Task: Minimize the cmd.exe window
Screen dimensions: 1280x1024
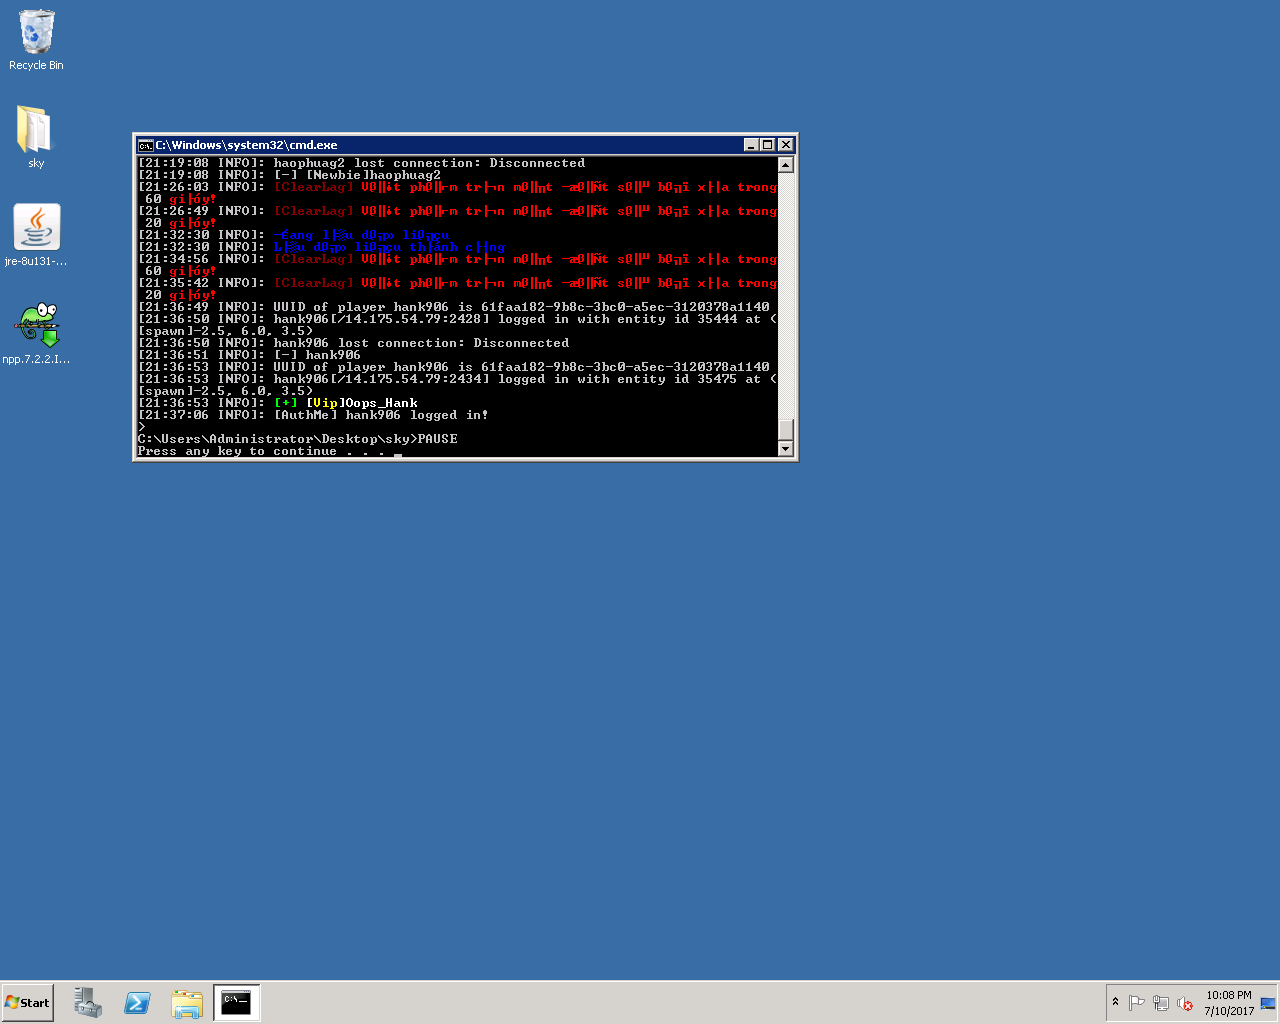Action: (751, 145)
